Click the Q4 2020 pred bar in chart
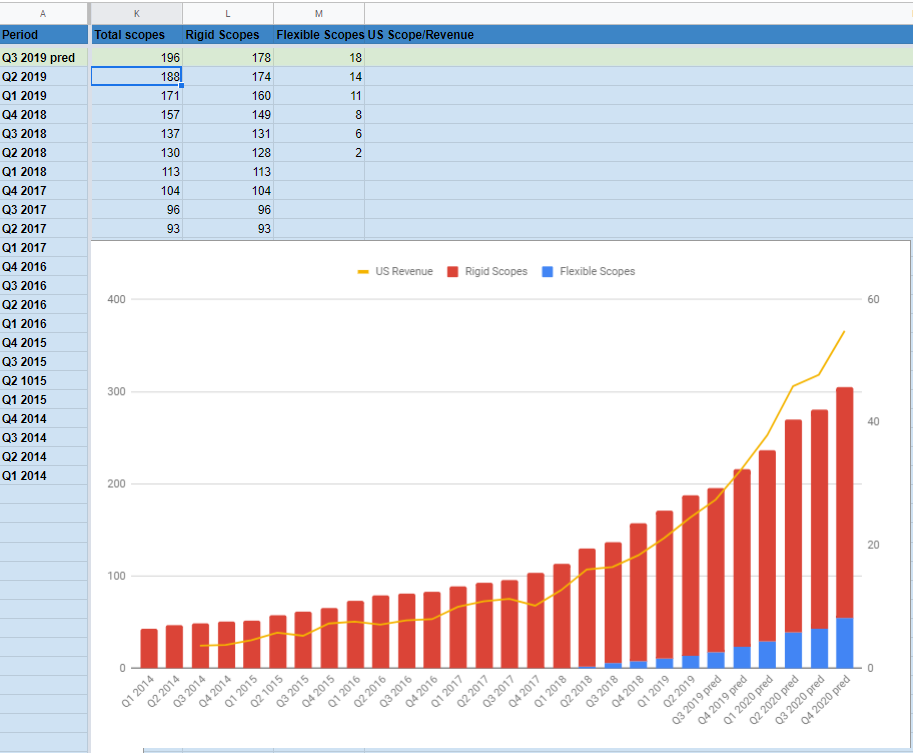The width and height of the screenshot is (913, 753). tap(844, 527)
